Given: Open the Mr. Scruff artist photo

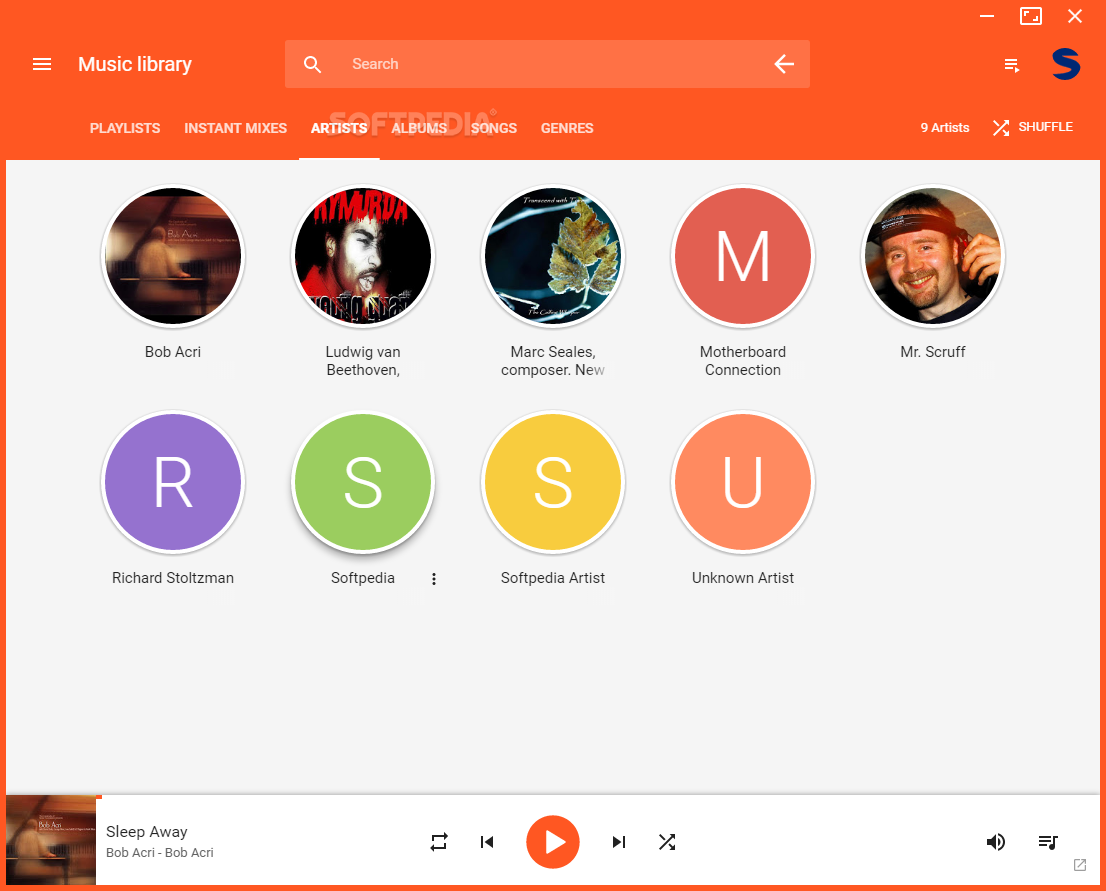Looking at the screenshot, I should click(932, 256).
